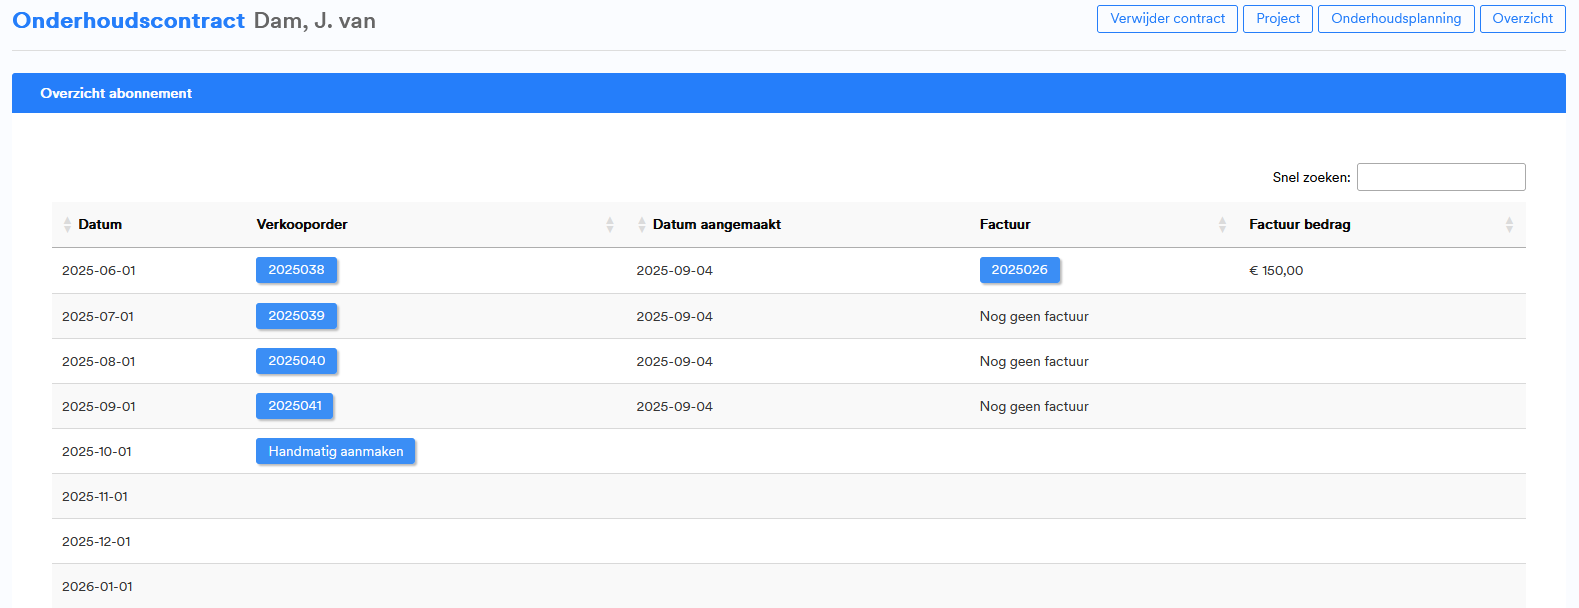This screenshot has height=608, width=1579.
Task: Click sort arrows on Factuur column
Action: coord(1222,225)
